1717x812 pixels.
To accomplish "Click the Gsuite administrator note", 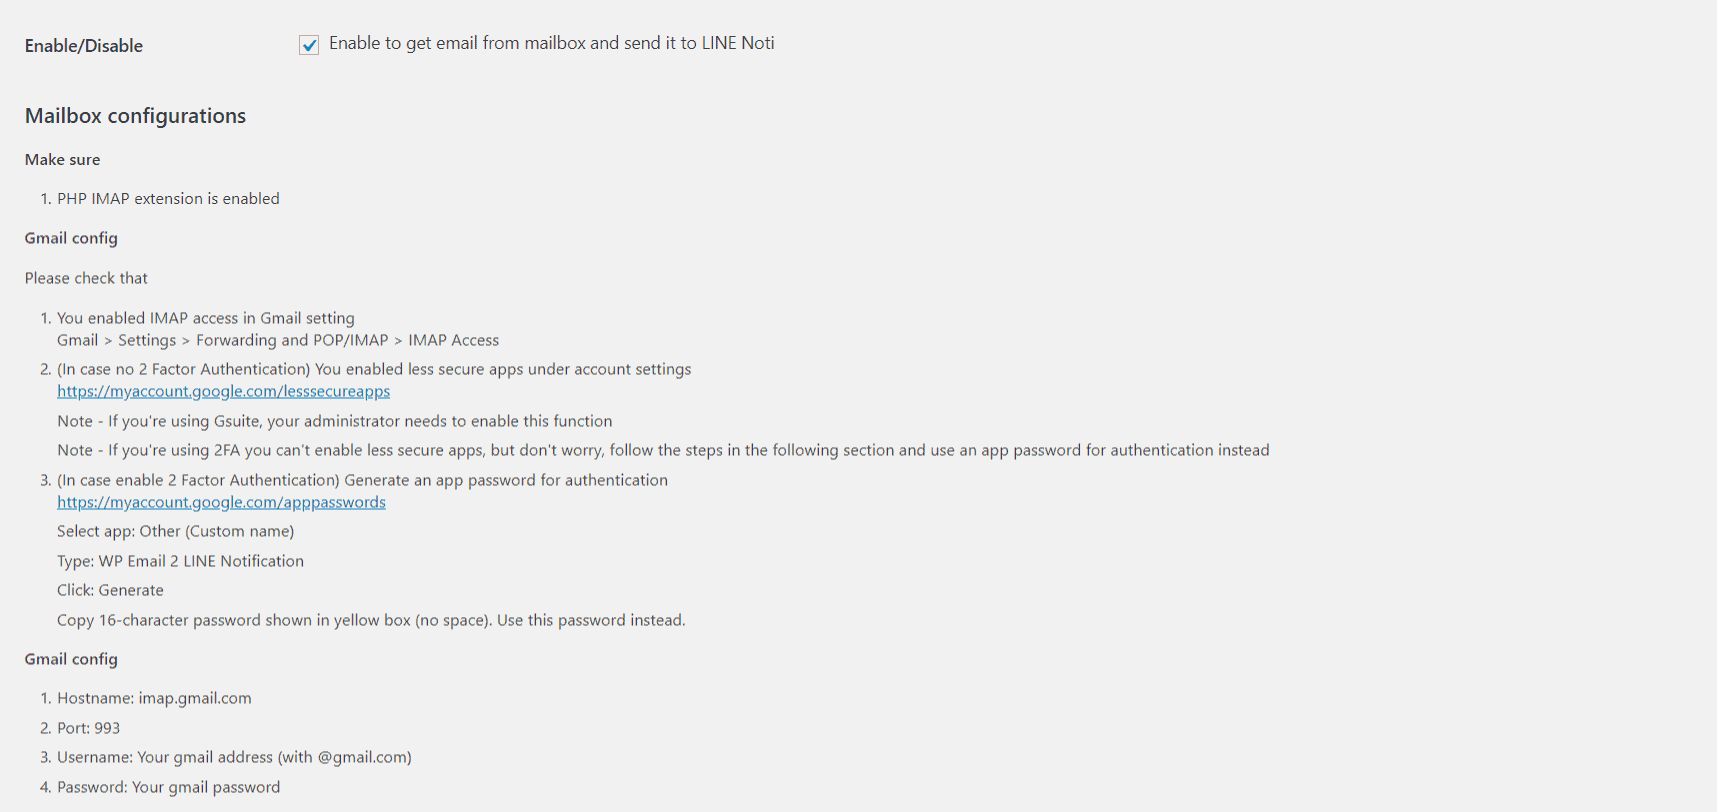I will click(x=334, y=421).
